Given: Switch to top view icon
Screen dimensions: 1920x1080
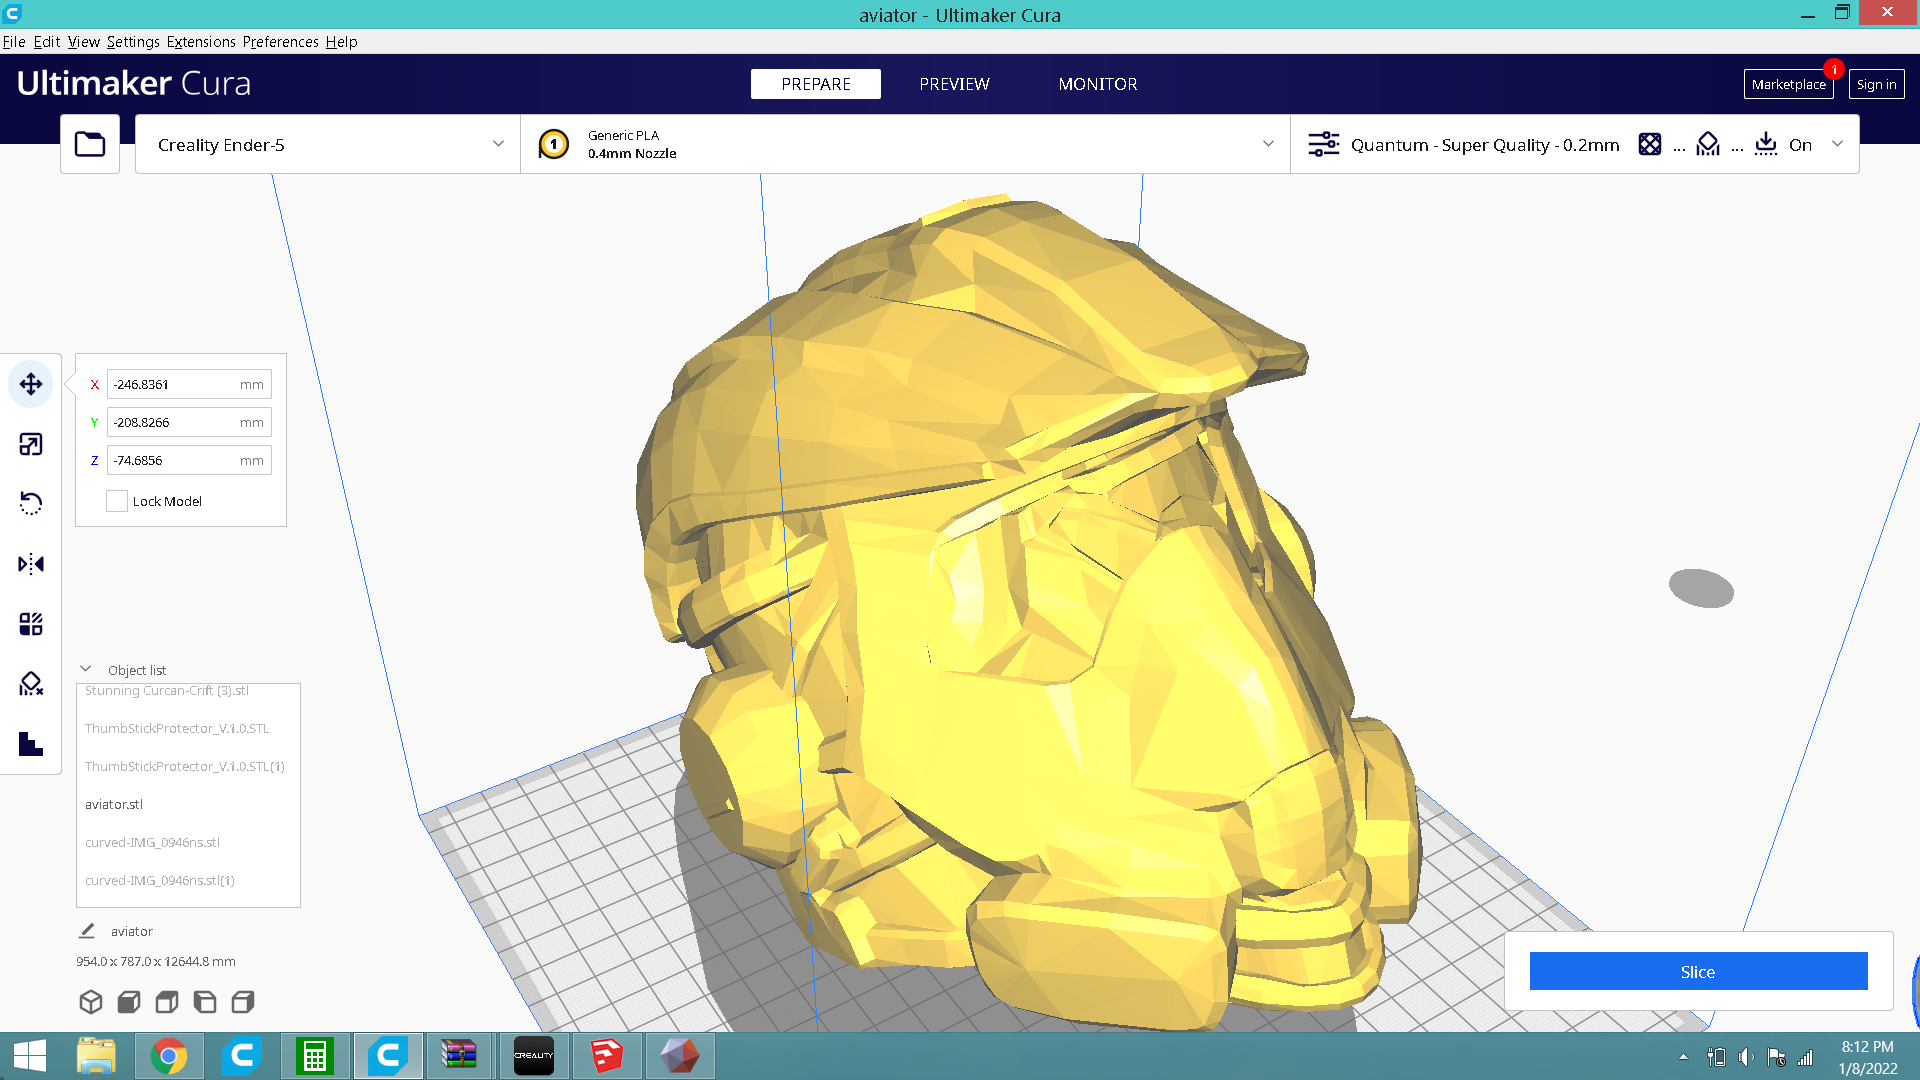Looking at the screenshot, I should tap(167, 1001).
